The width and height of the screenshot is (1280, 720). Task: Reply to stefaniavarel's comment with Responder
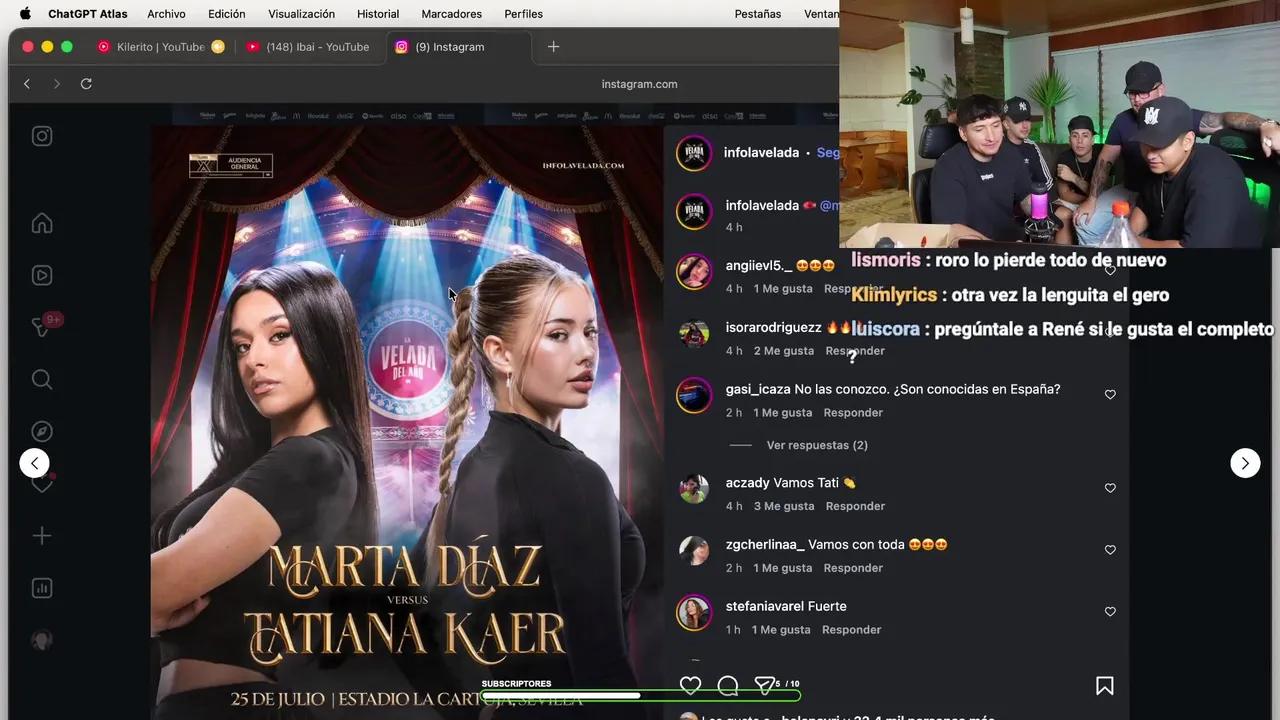852,630
